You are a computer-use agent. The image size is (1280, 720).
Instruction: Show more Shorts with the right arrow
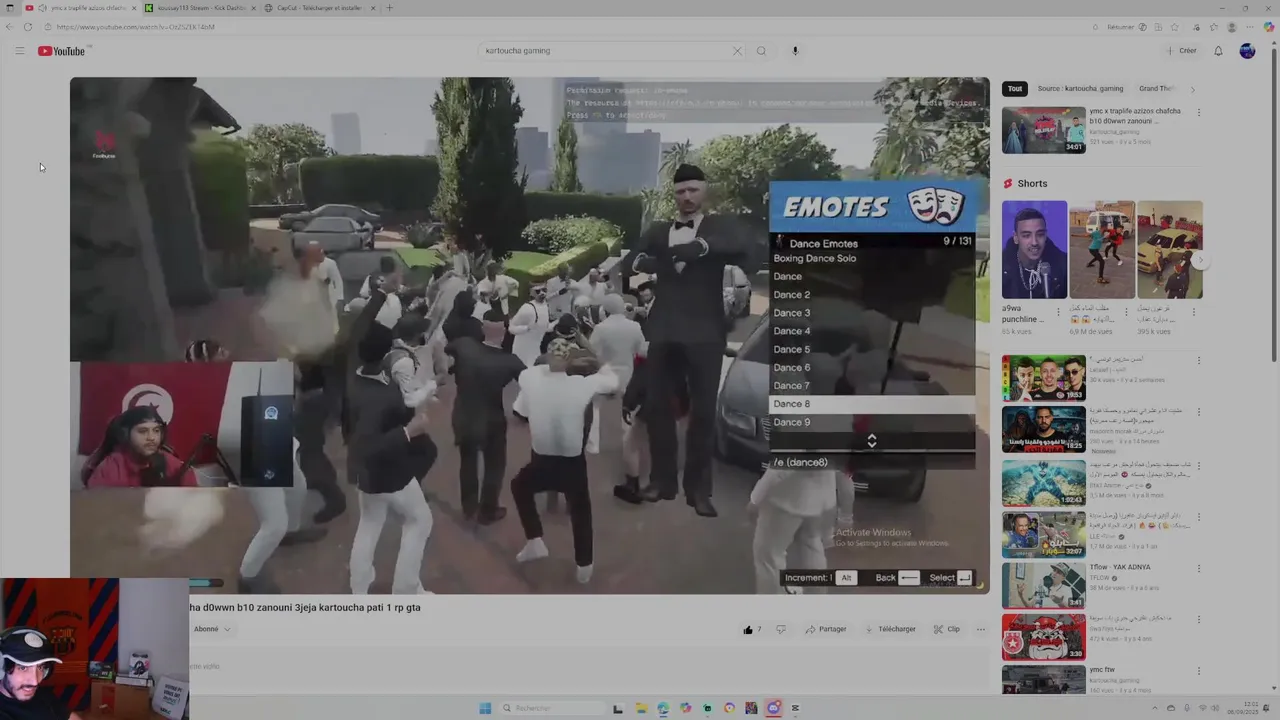[x=1201, y=260]
